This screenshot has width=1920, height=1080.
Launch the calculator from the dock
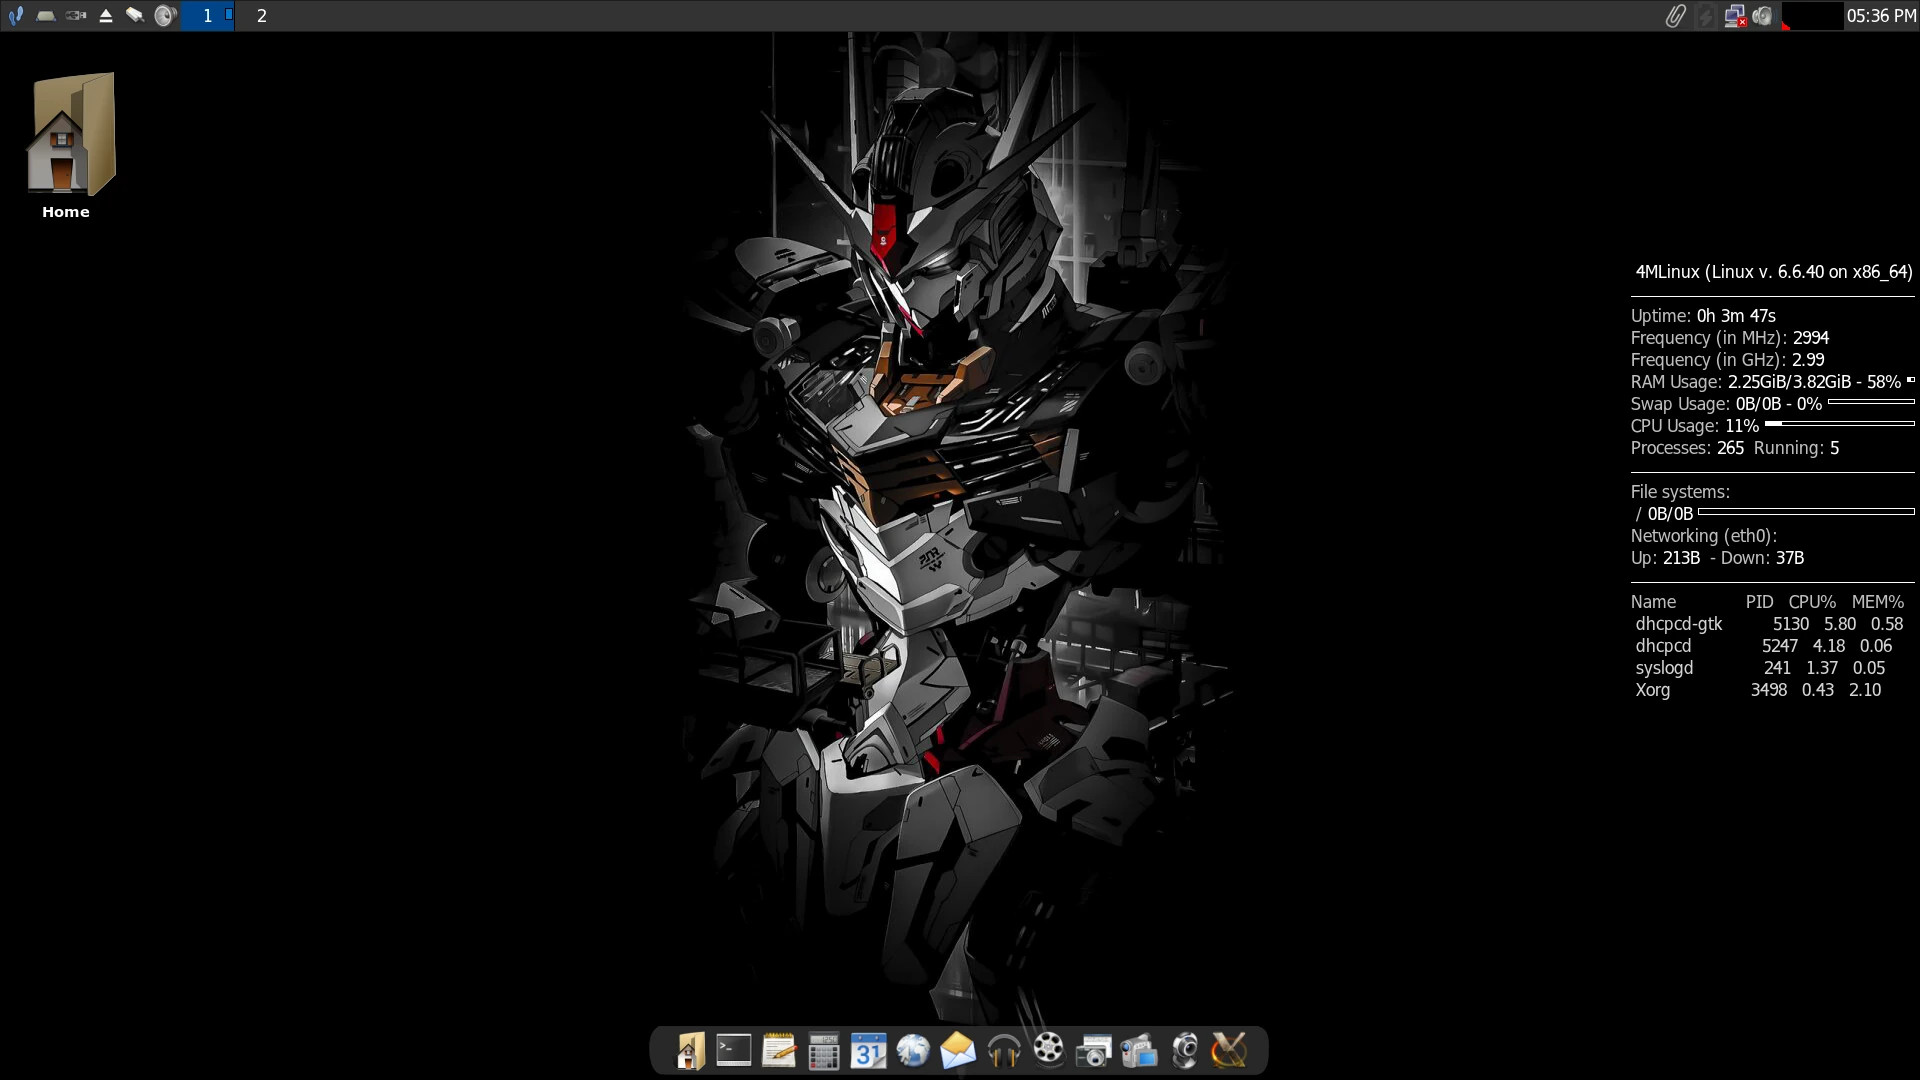coord(823,1050)
